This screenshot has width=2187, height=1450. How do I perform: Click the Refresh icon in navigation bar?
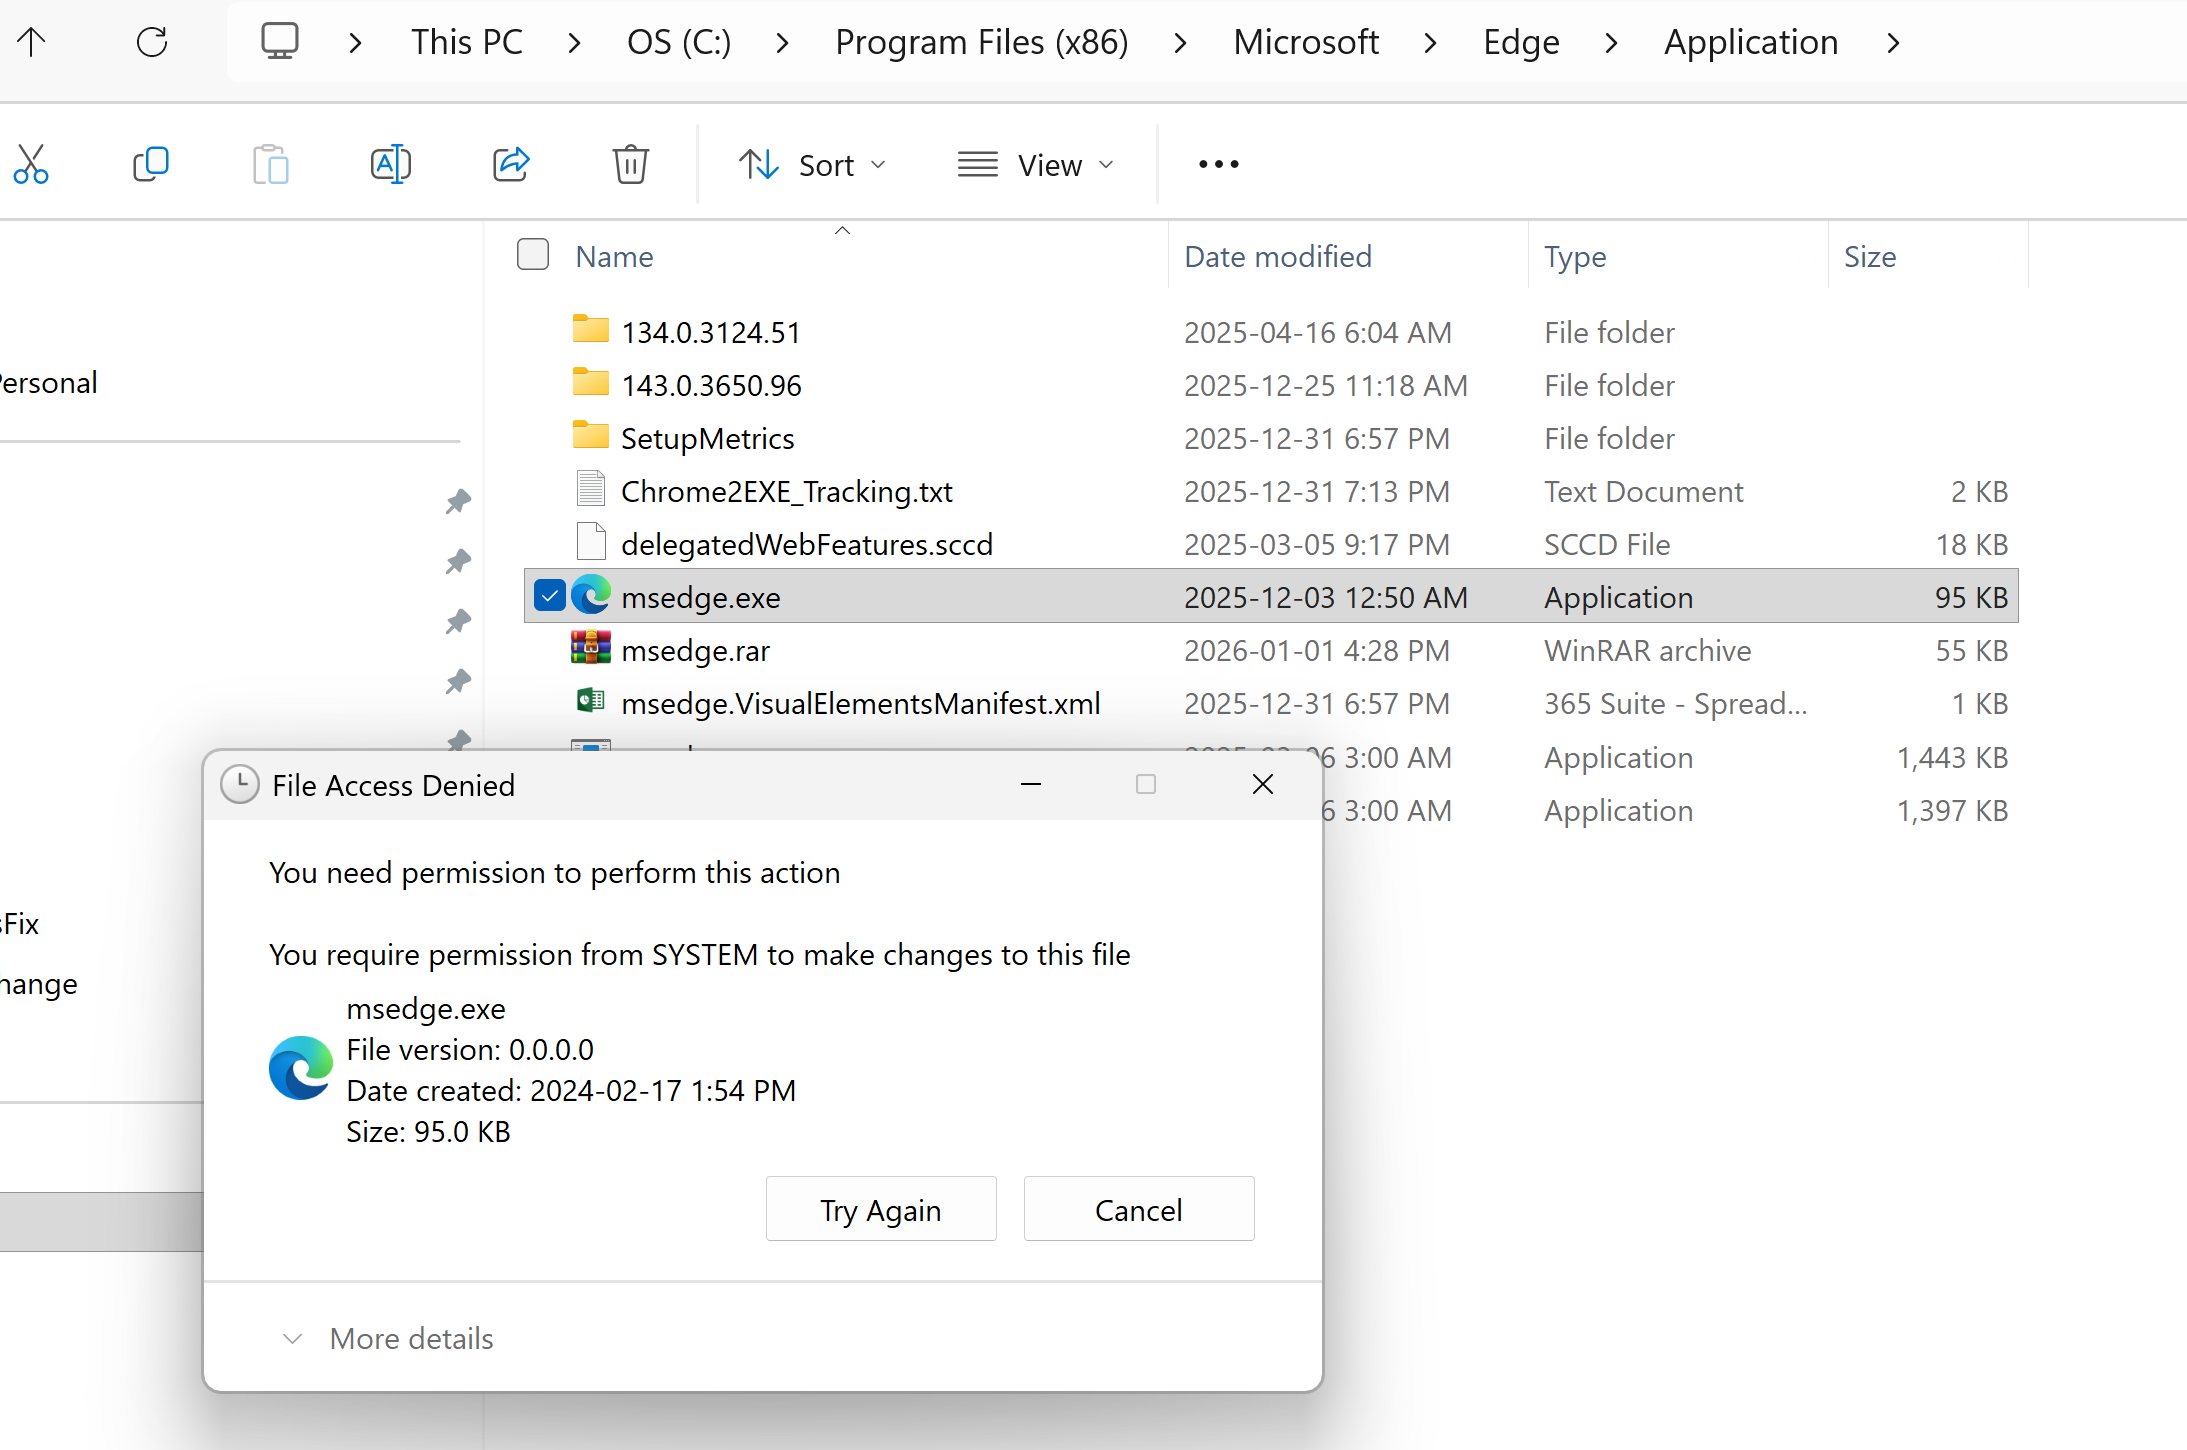point(152,42)
